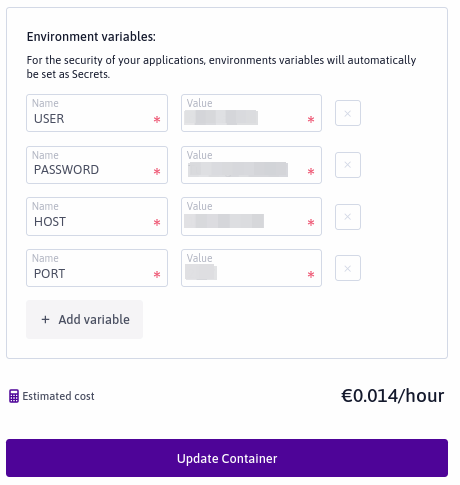Add a new environment variable
Image resolution: width=460 pixels, height=485 pixels.
point(84,319)
